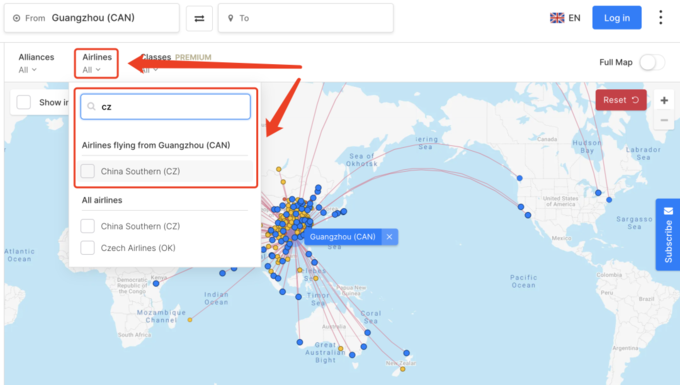Remove the Guangzhou (CAN) map label
This screenshot has height=385, width=680.
pyautogui.click(x=389, y=237)
